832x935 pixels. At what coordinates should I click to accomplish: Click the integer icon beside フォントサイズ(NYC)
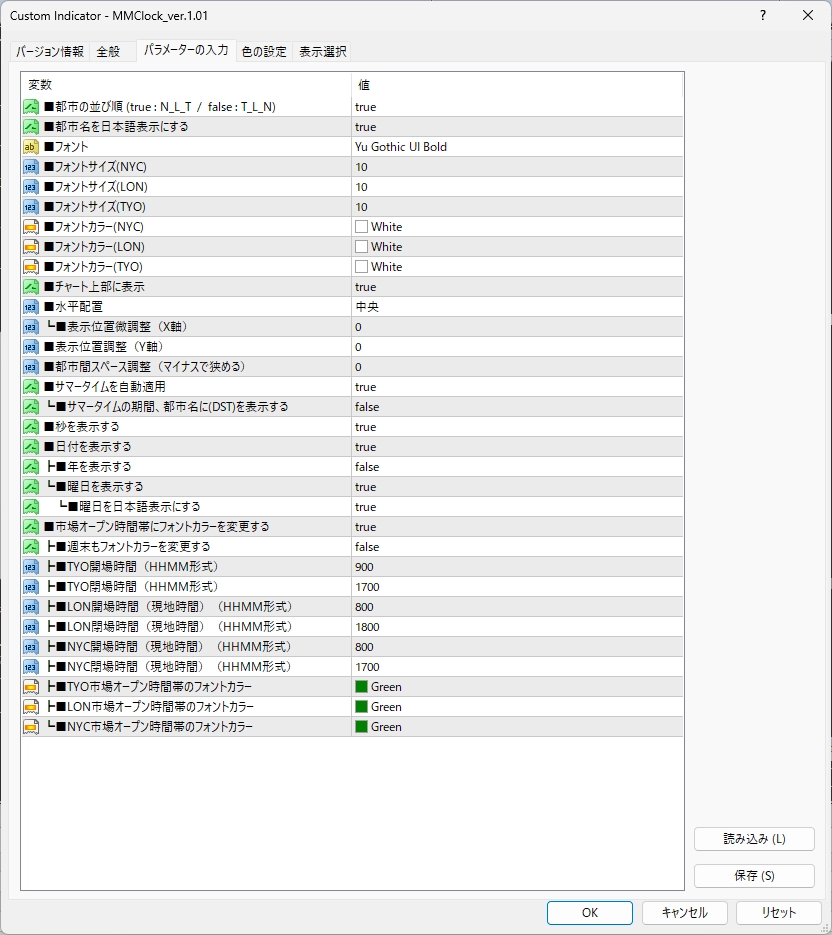31,167
